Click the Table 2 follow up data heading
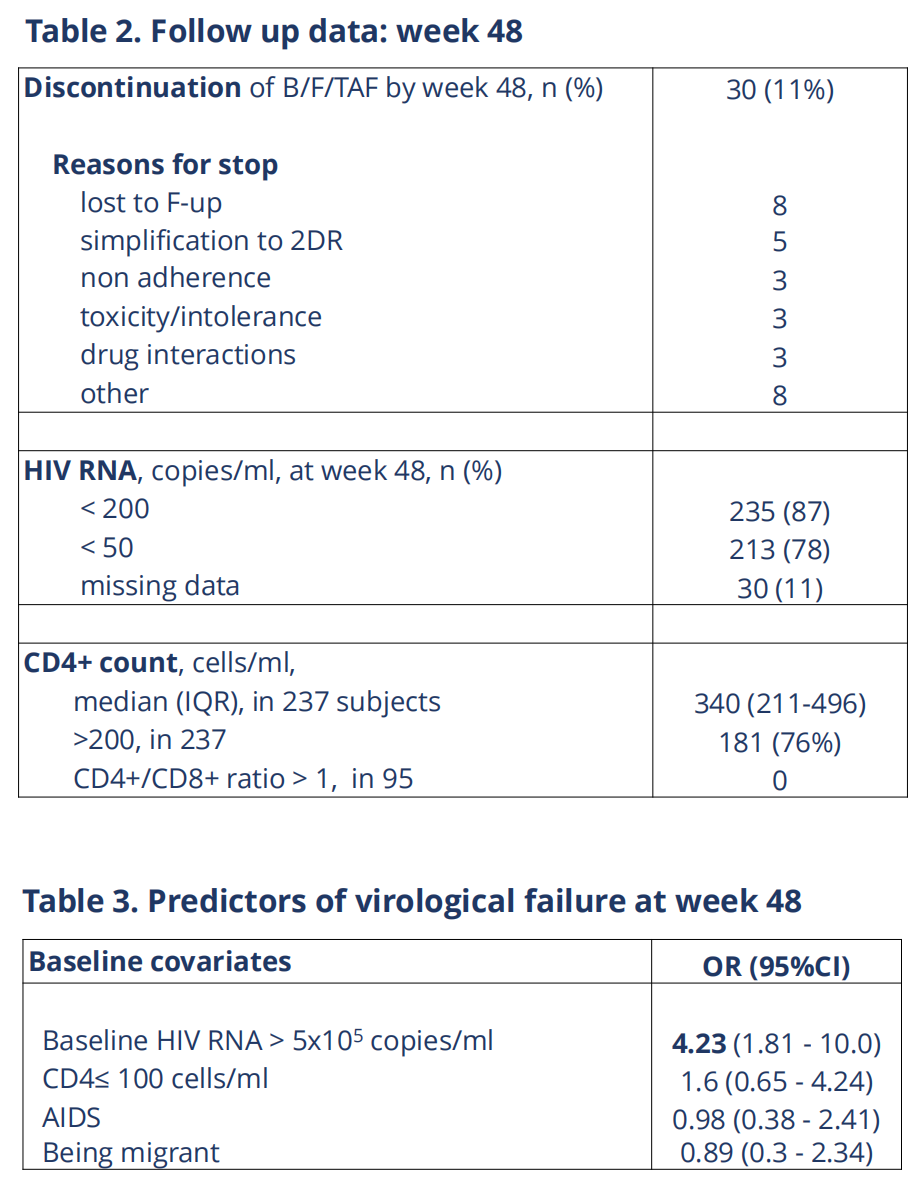 (x=273, y=31)
